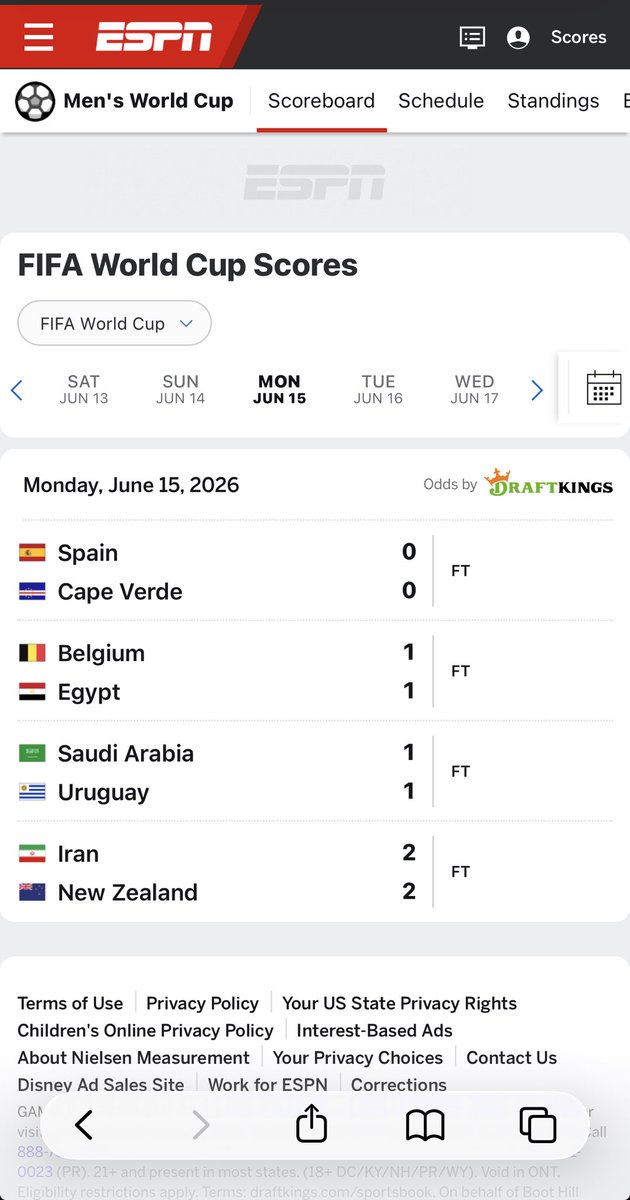Viewport: 630px width, 1200px height.
Task: Select Tue Jun 16 date
Action: pyautogui.click(x=378, y=389)
